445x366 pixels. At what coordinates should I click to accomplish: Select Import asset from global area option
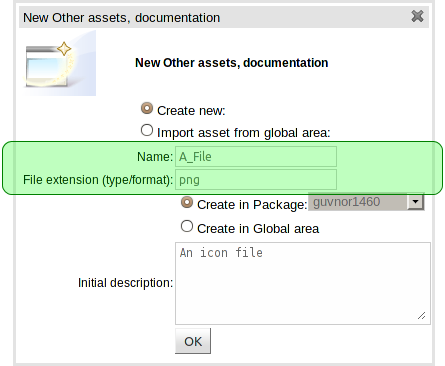point(147,130)
